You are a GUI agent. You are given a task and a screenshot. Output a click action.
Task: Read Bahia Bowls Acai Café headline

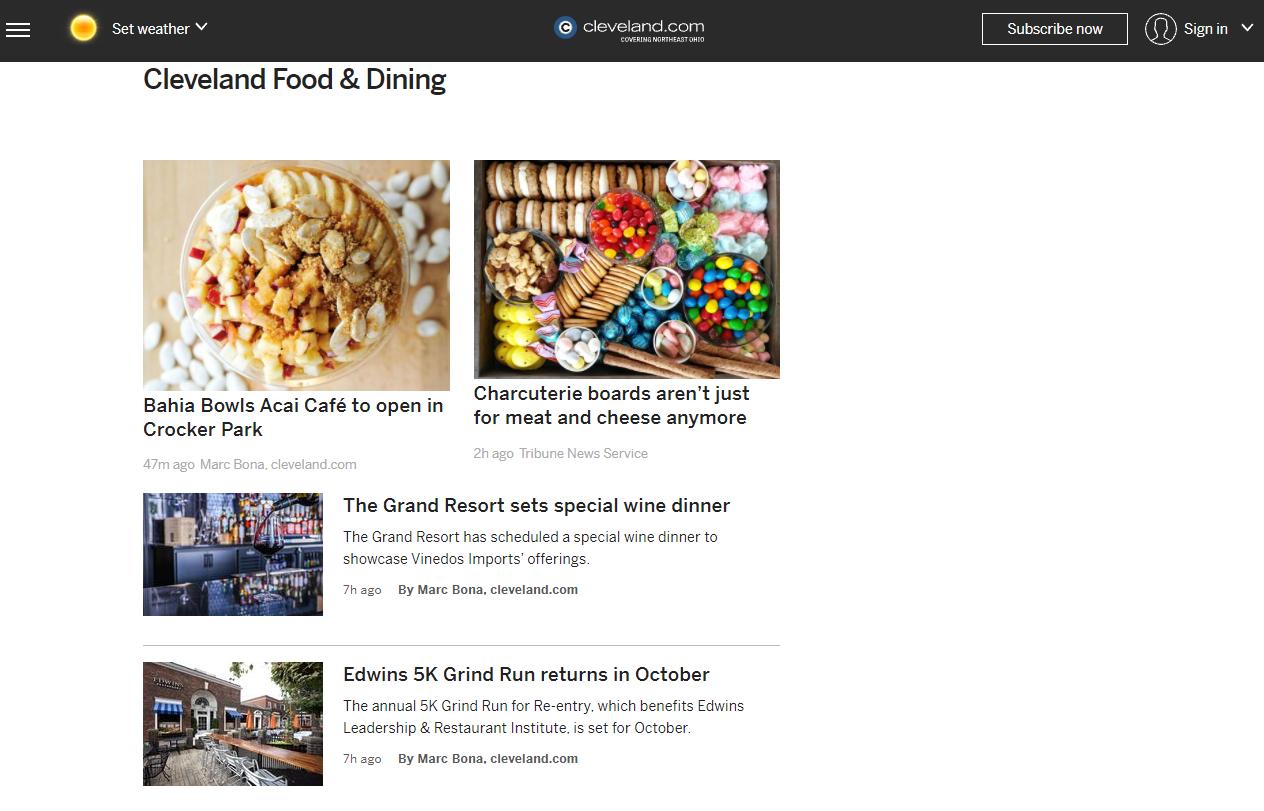[293, 417]
